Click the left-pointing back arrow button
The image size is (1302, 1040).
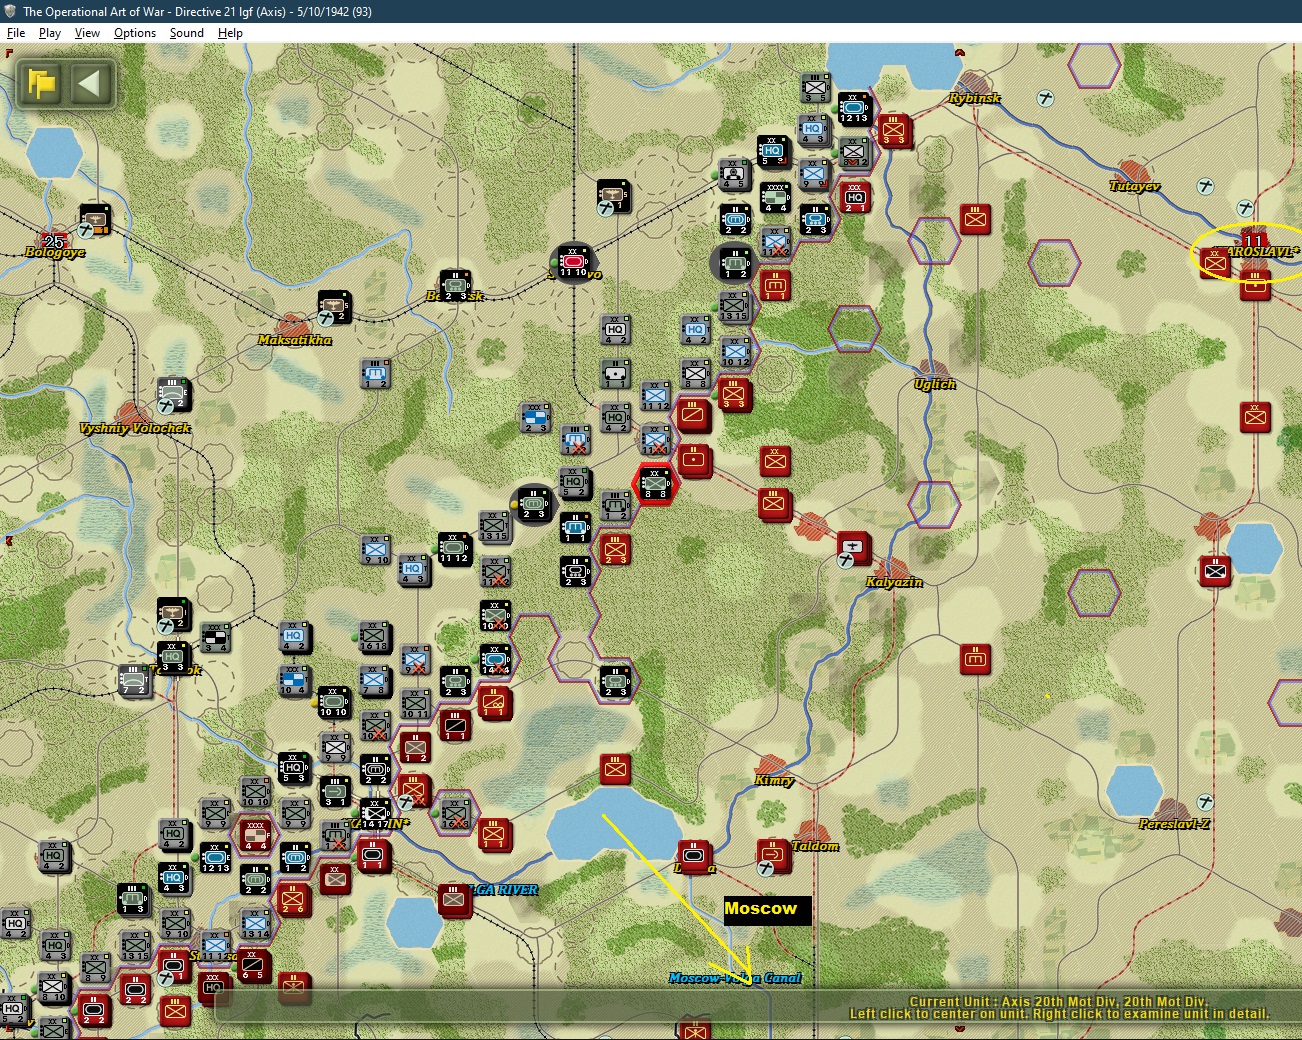tap(91, 83)
